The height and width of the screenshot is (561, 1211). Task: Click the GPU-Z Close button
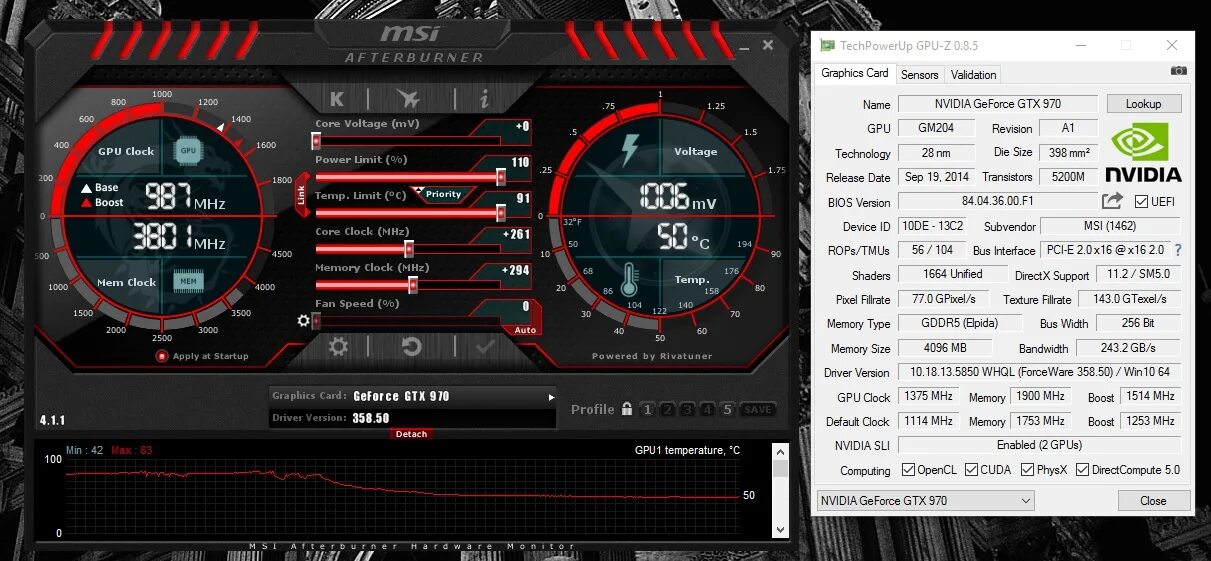(1153, 501)
